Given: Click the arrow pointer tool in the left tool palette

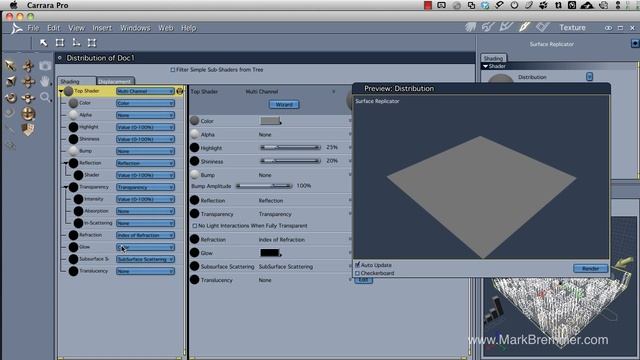Looking at the screenshot, I should pyautogui.click(x=10, y=65).
